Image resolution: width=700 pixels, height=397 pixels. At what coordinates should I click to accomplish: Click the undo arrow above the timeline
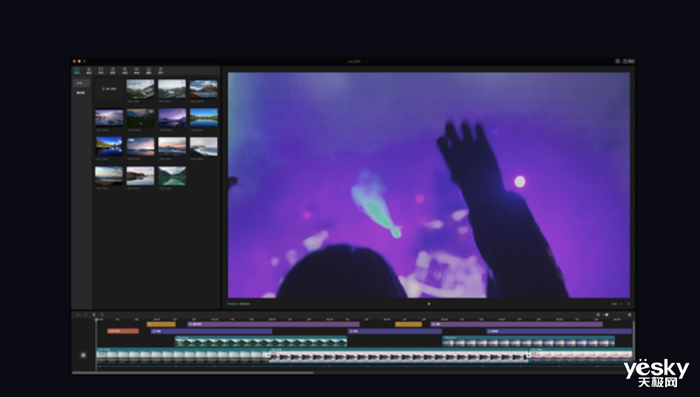coord(78,315)
